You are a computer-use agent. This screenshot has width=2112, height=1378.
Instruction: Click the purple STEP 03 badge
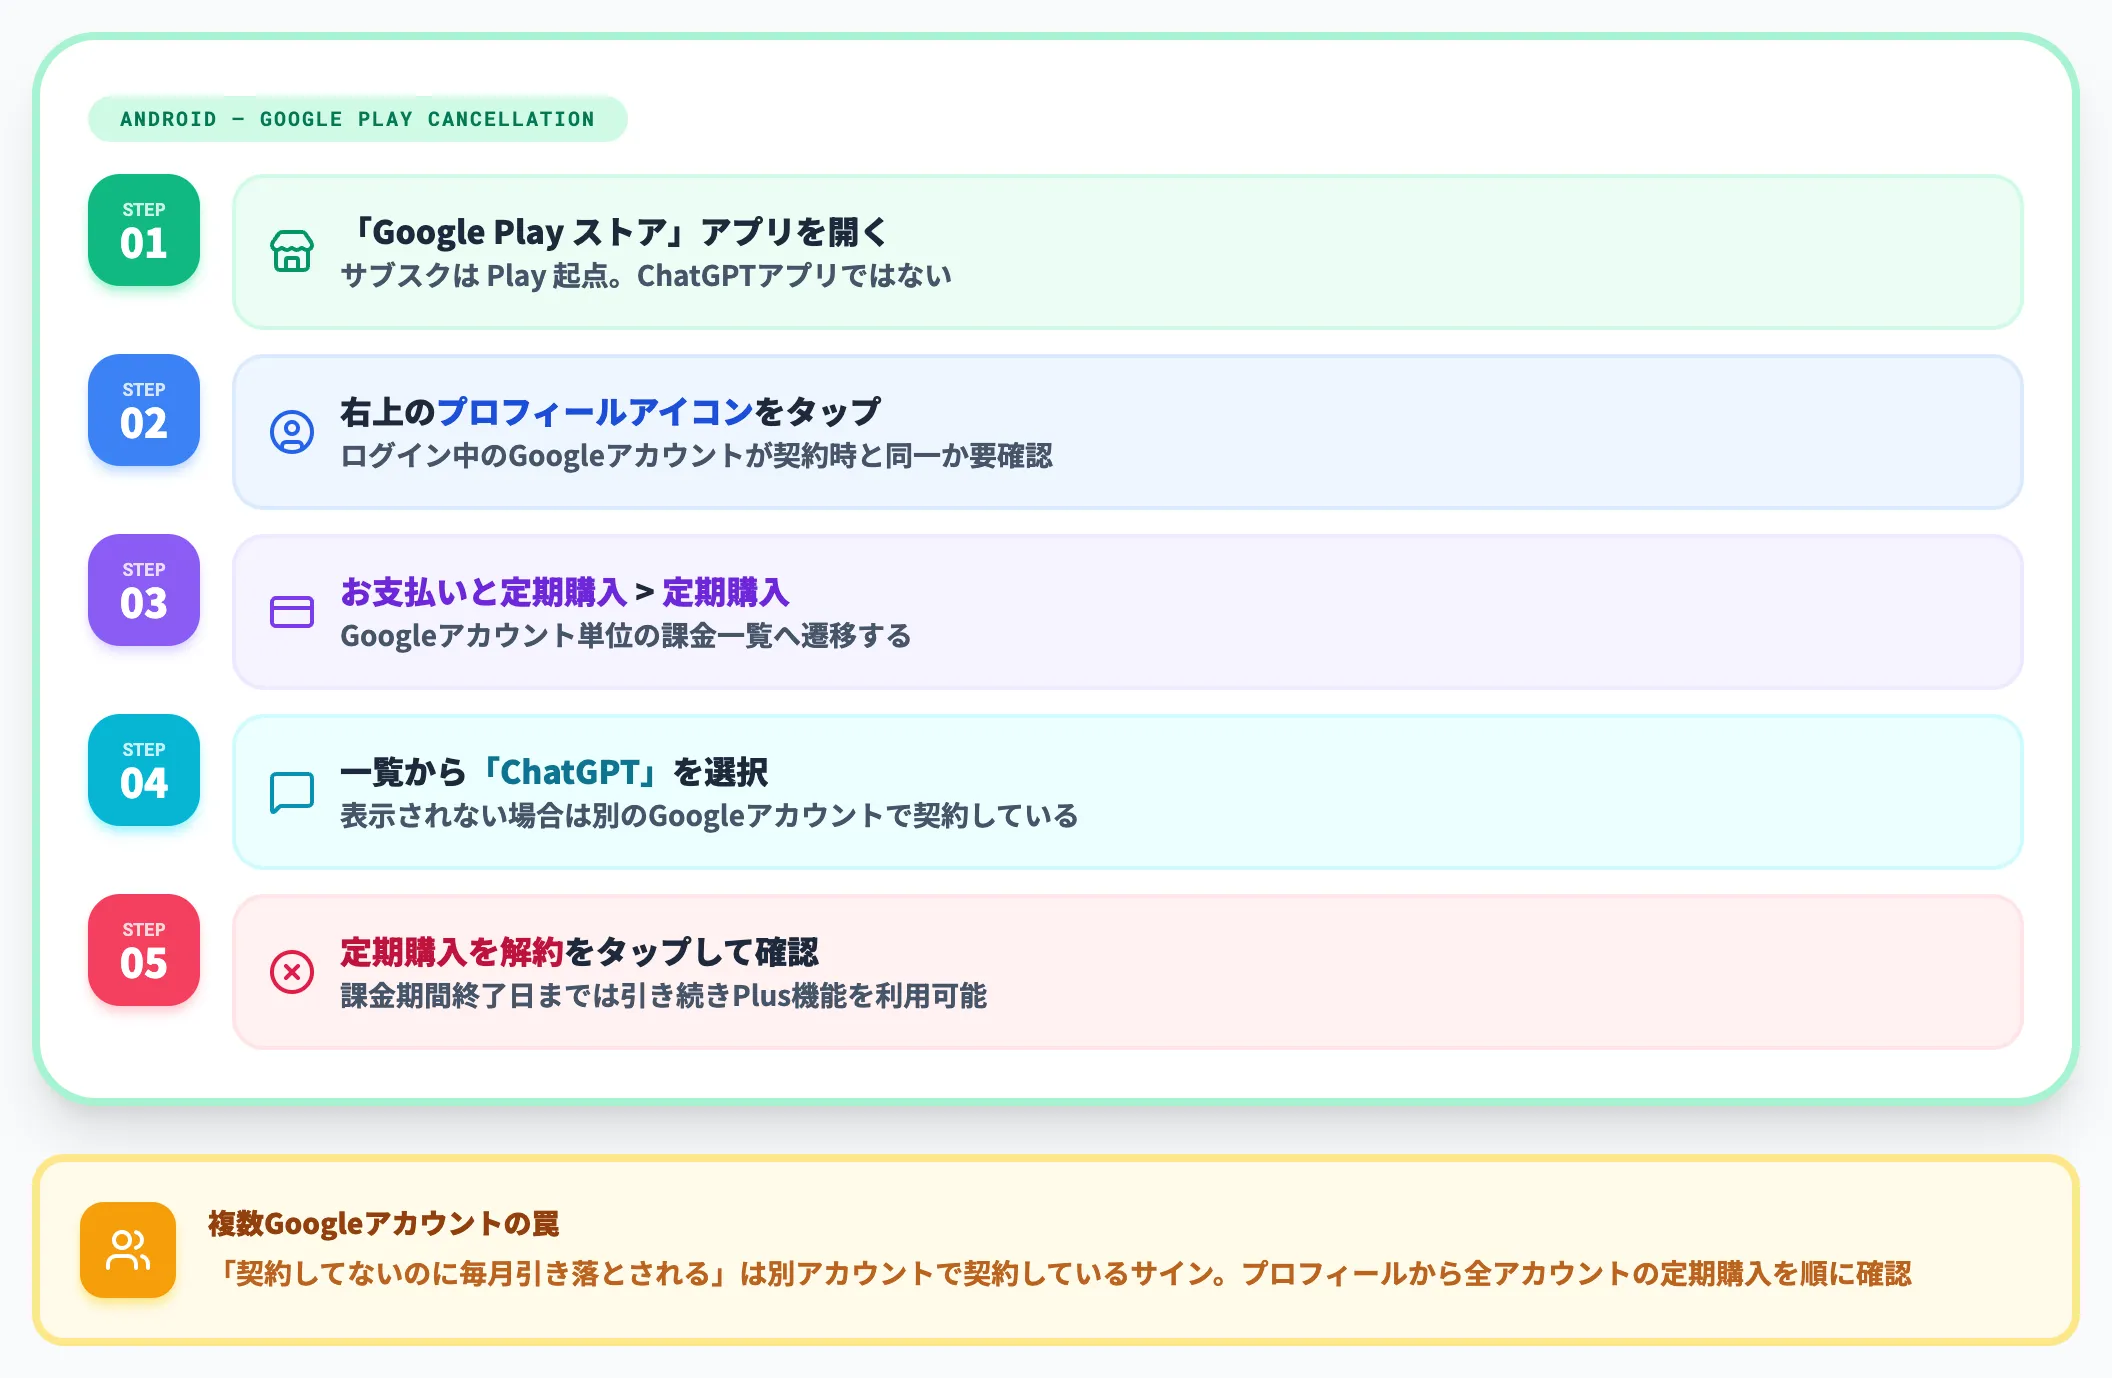(x=144, y=590)
